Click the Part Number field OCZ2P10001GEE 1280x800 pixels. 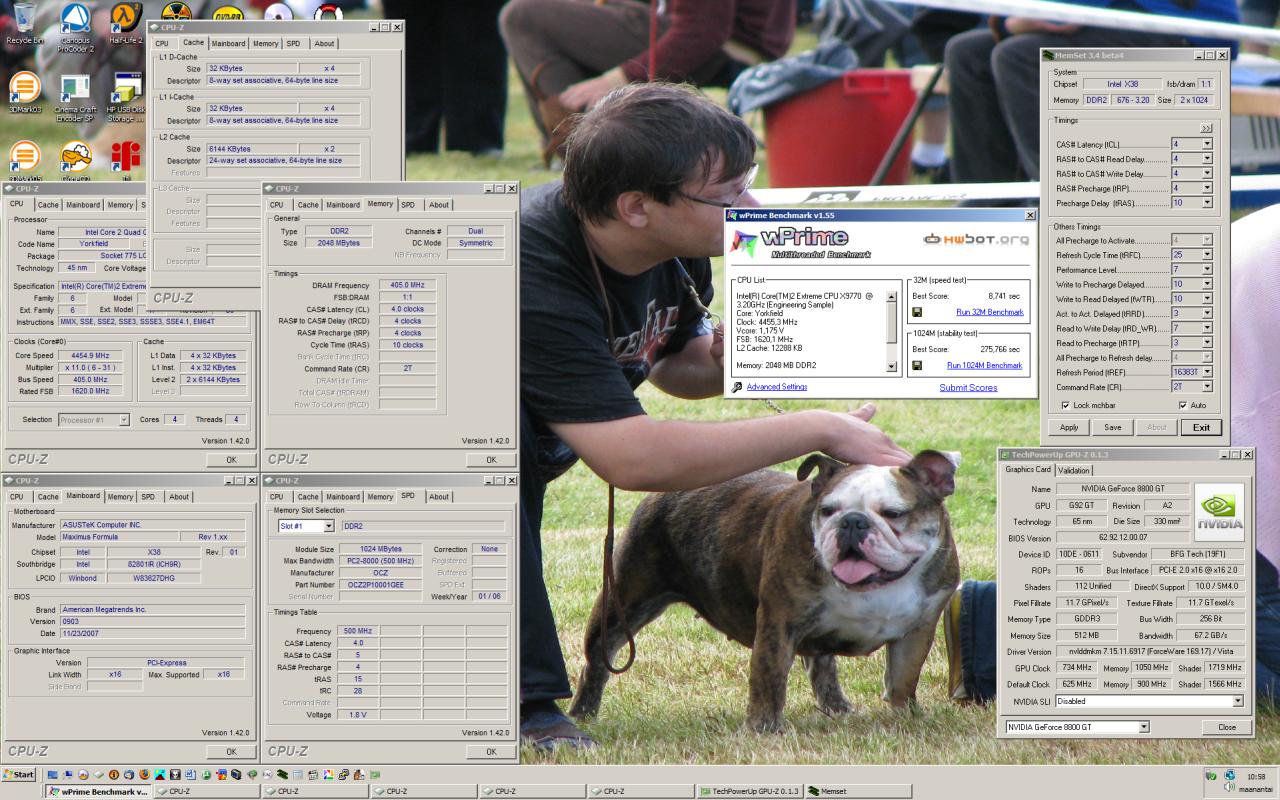click(379, 584)
